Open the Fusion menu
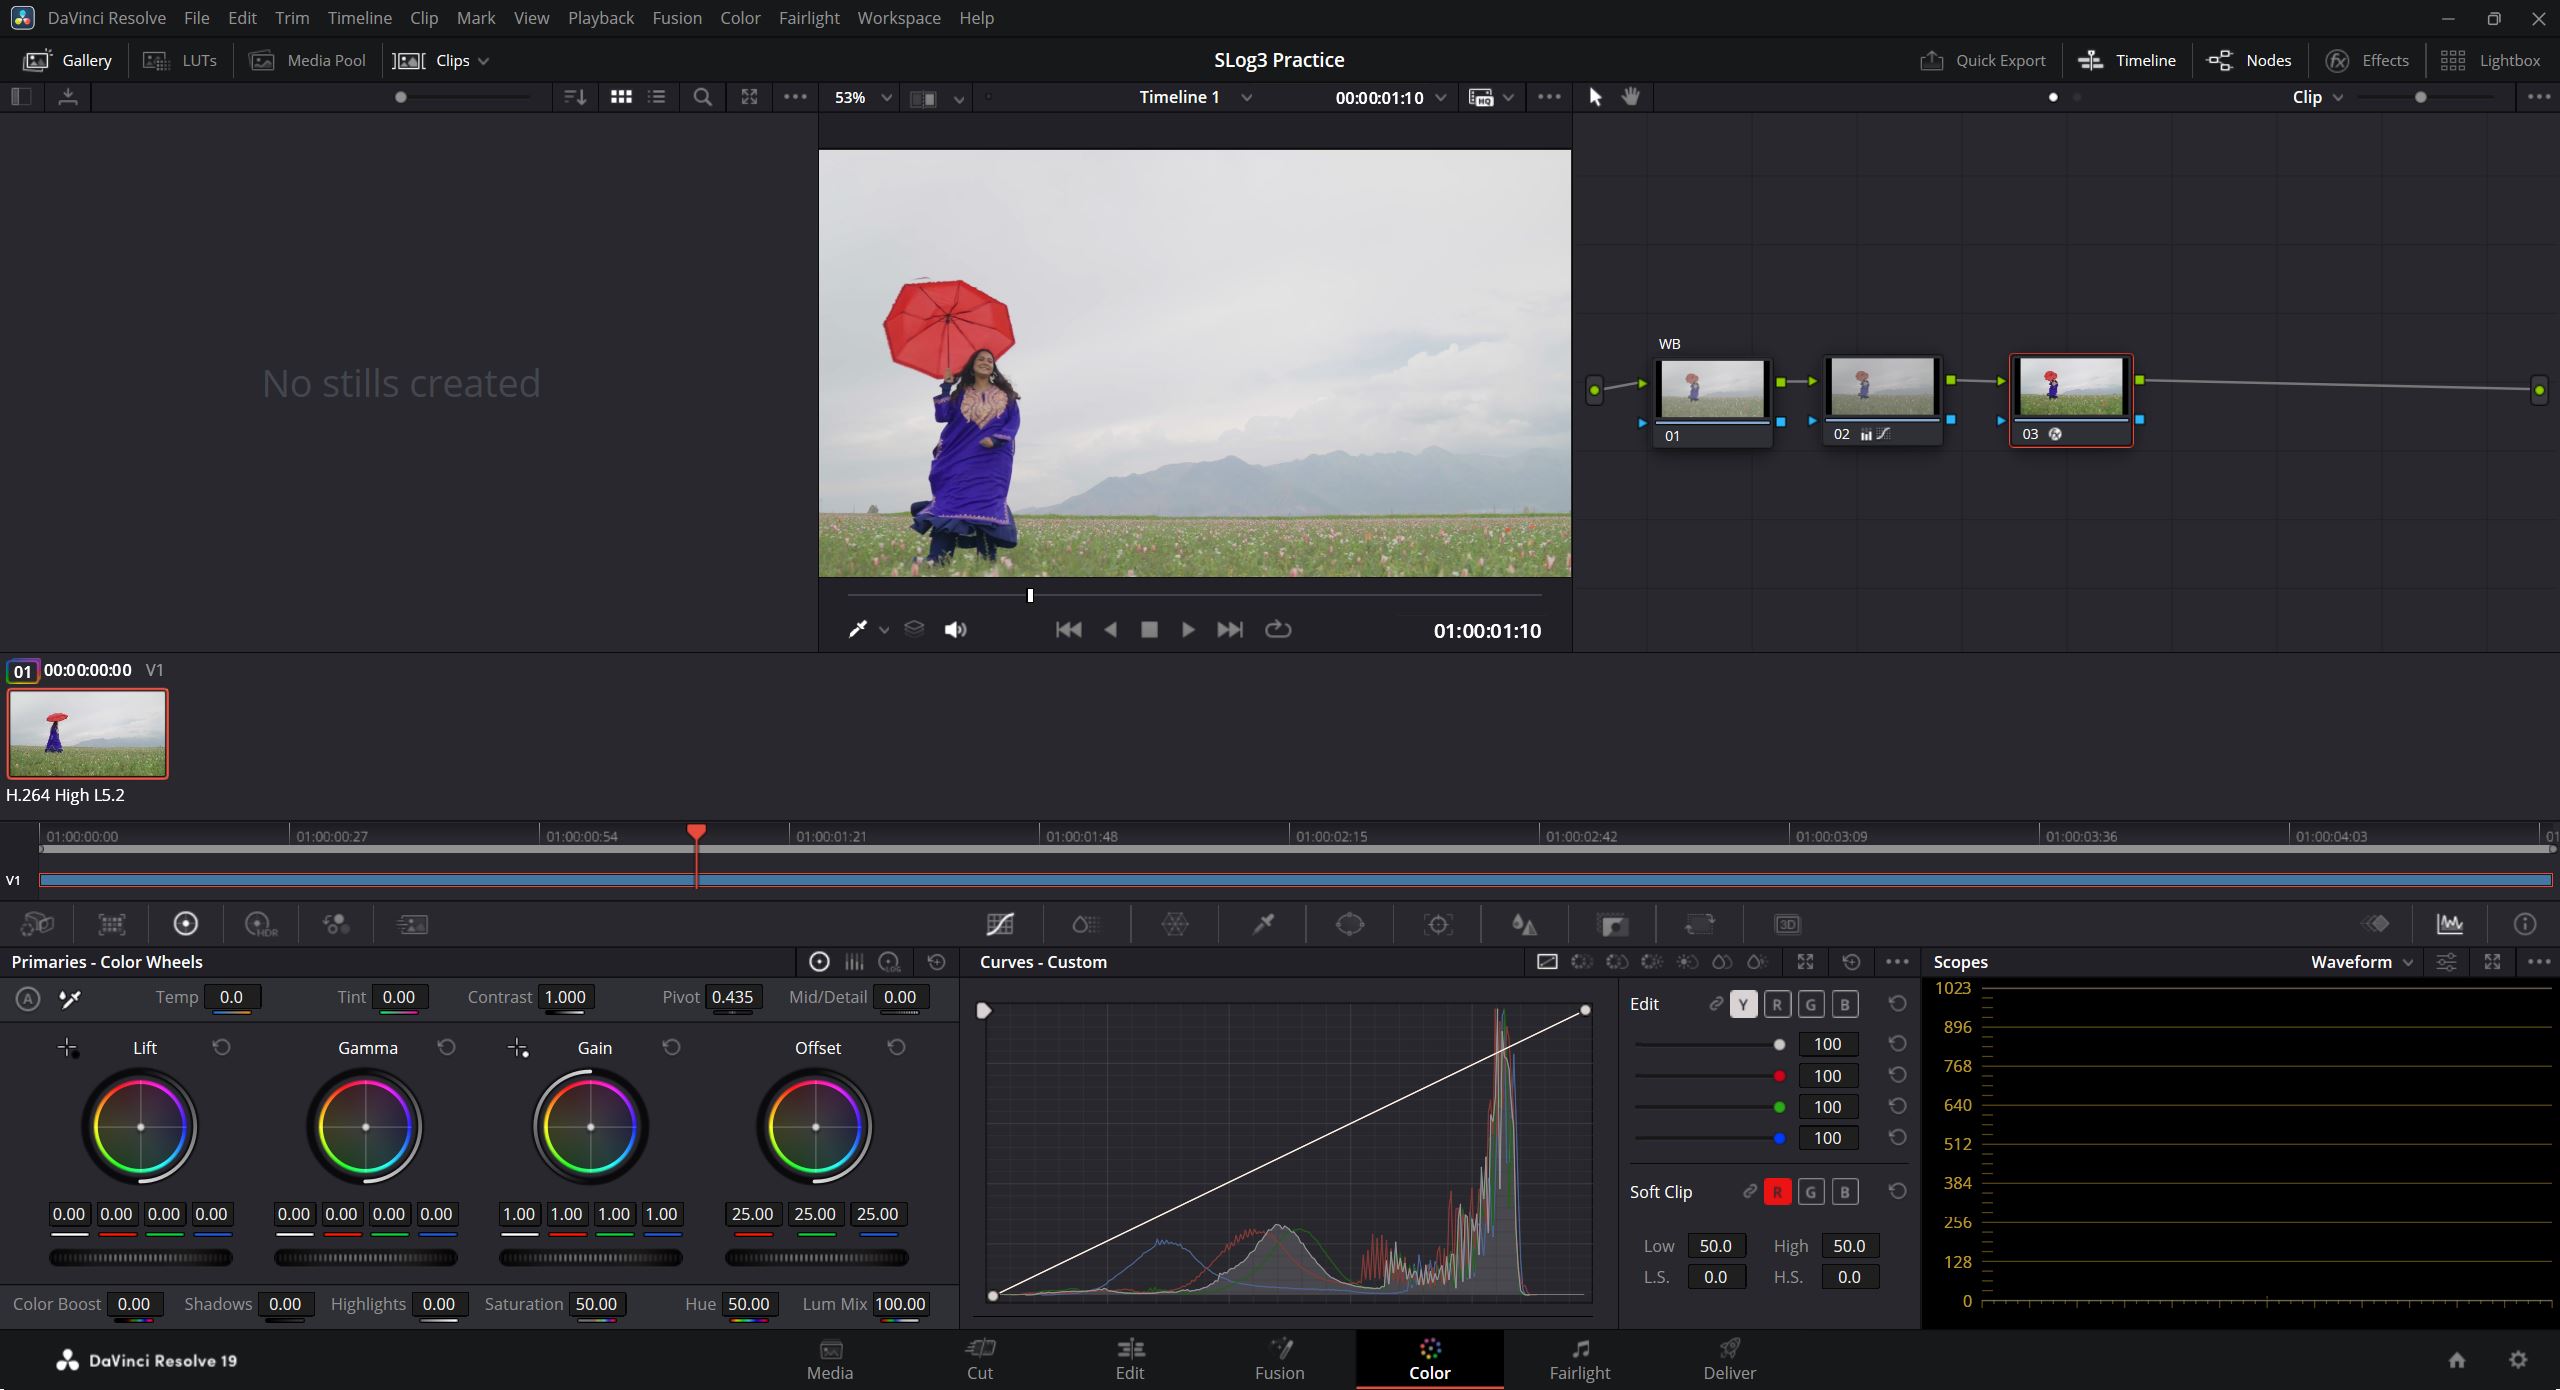 click(x=677, y=18)
